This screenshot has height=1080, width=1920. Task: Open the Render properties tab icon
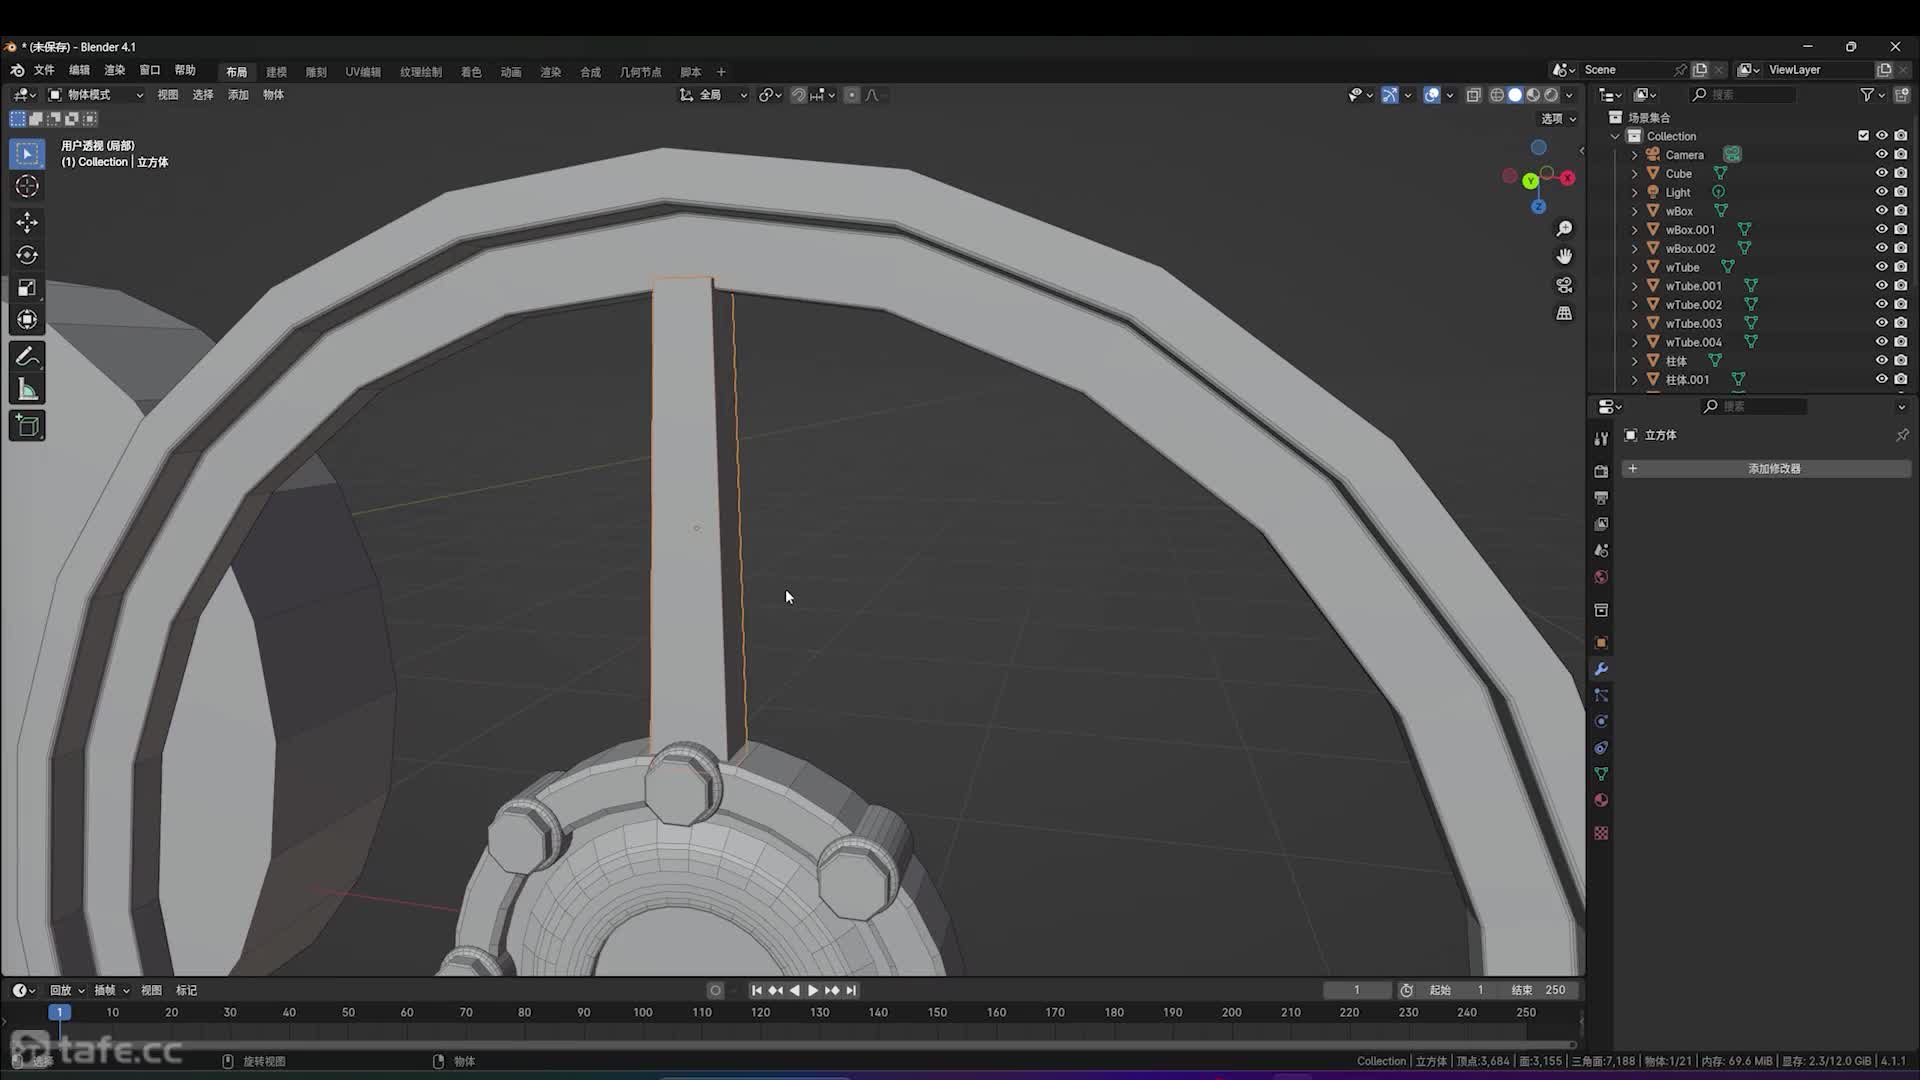point(1601,471)
